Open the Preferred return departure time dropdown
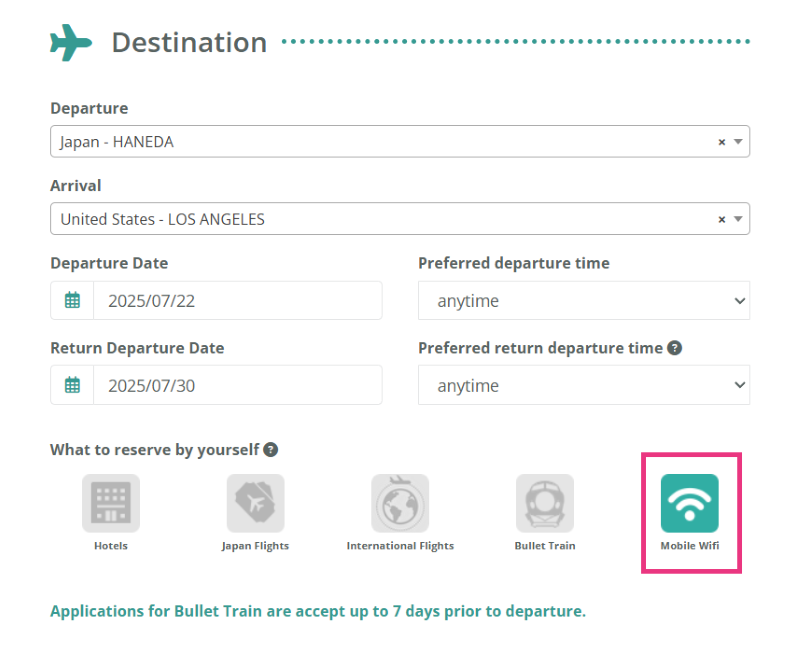Image resolution: width=800 pixels, height=655 pixels. tap(584, 385)
